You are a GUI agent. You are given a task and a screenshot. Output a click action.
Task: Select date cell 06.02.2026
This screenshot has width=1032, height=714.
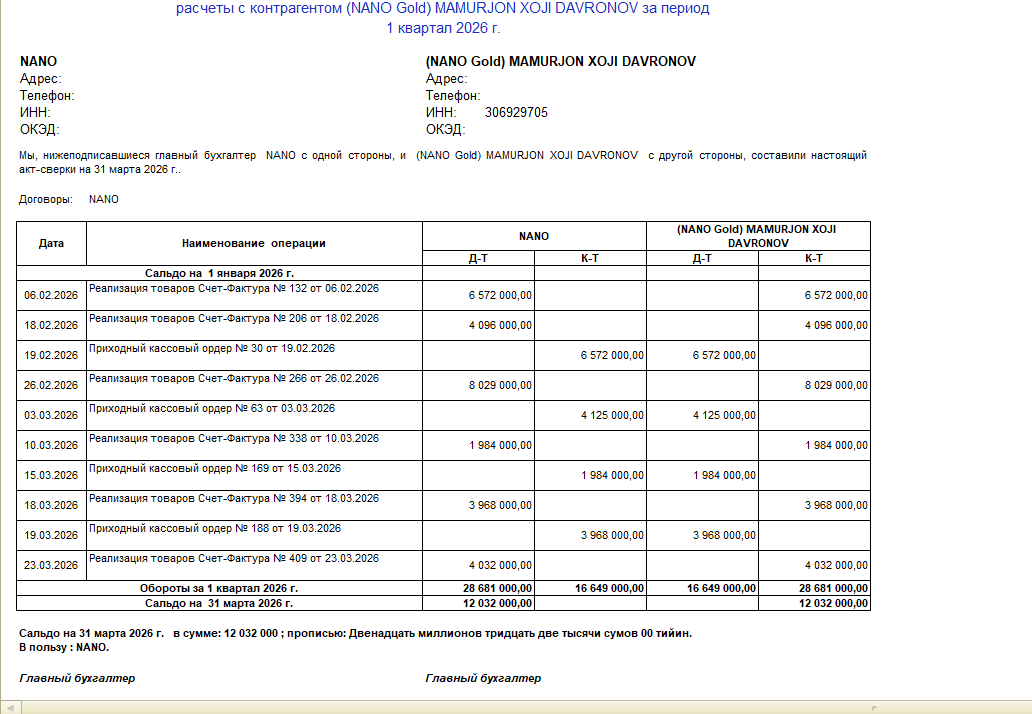pyautogui.click(x=51, y=295)
